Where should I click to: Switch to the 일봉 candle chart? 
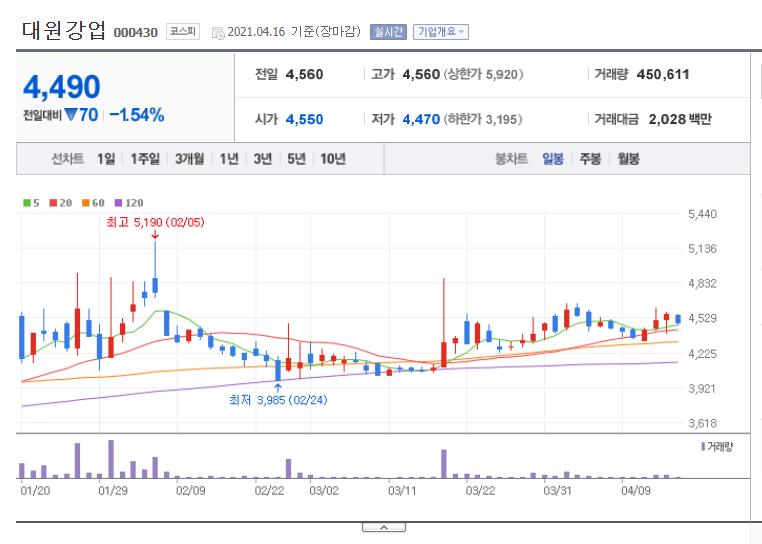553,158
